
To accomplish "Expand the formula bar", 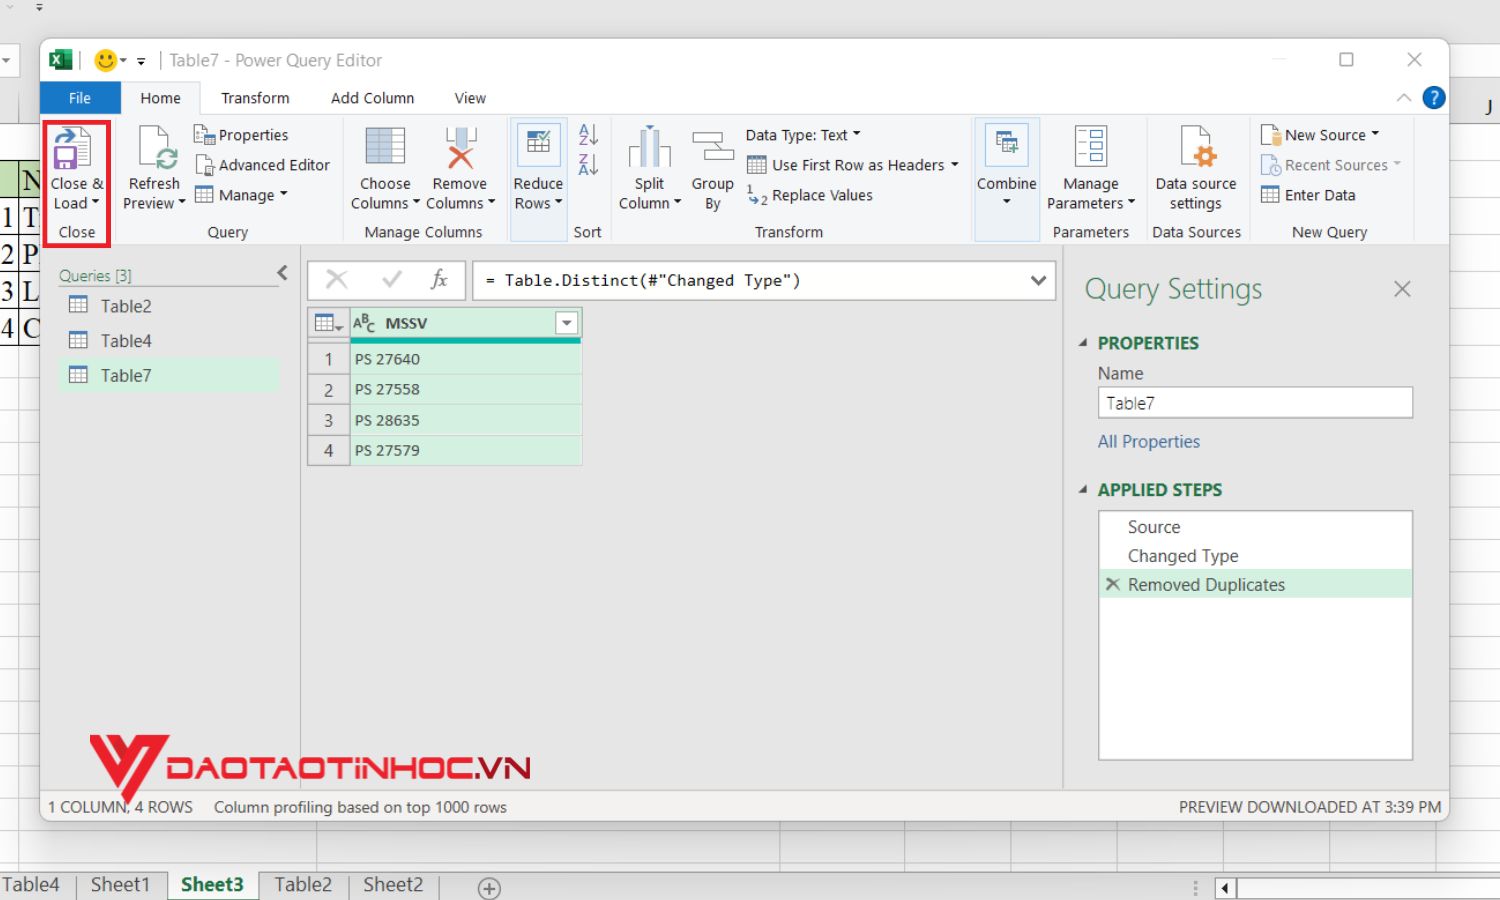I will coord(1038,281).
